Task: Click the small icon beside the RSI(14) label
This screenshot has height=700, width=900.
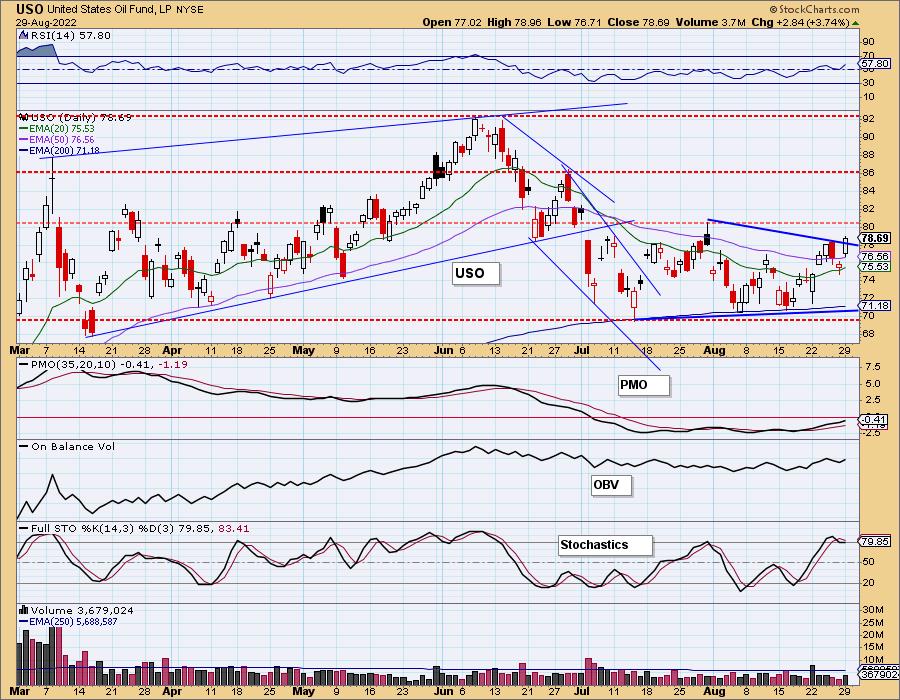Action: point(24,36)
